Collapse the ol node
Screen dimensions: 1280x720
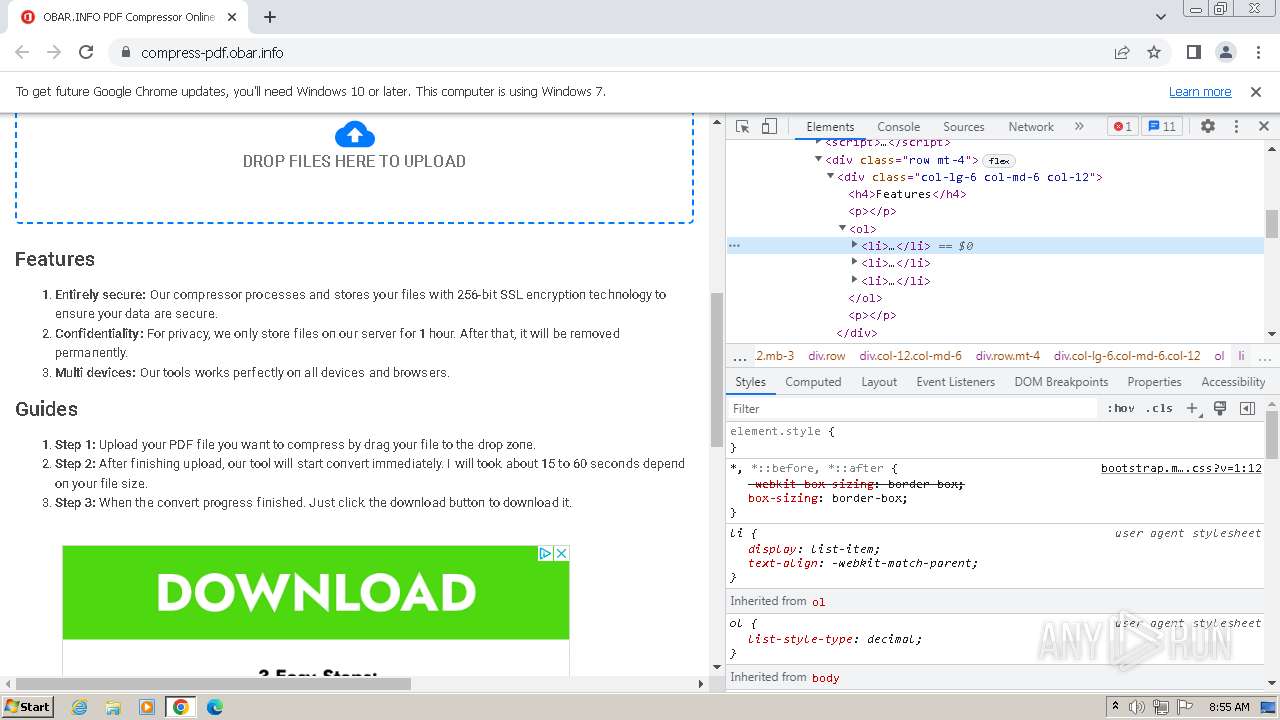coord(842,229)
